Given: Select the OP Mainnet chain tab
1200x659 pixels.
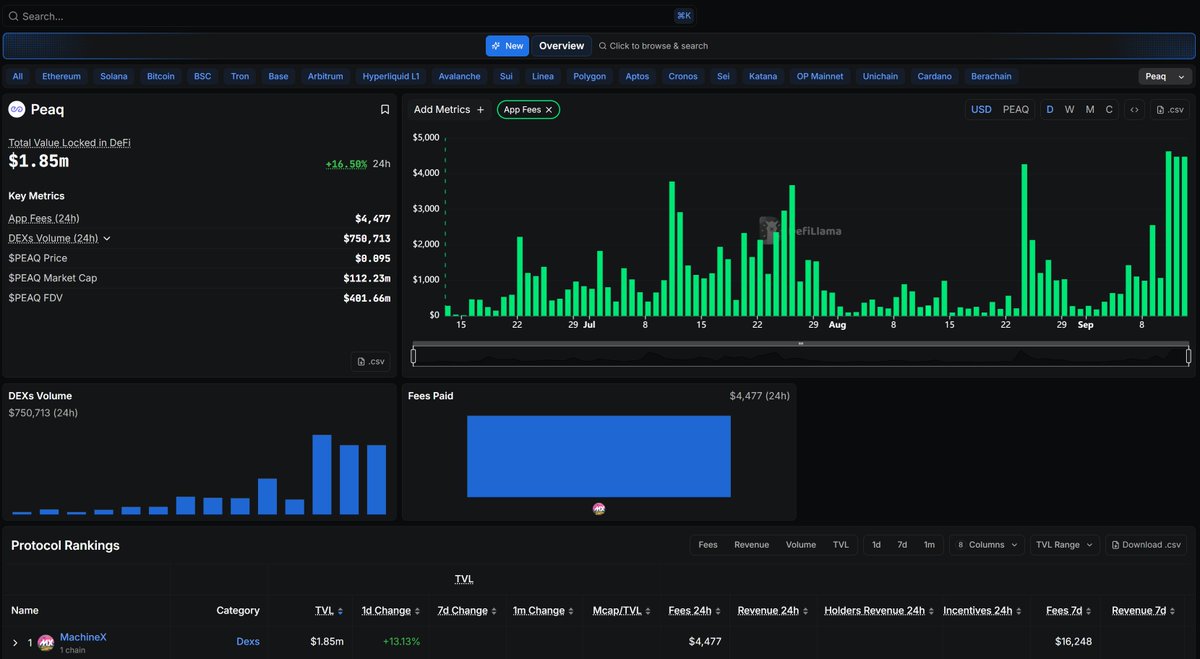Looking at the screenshot, I should click(x=820, y=76).
